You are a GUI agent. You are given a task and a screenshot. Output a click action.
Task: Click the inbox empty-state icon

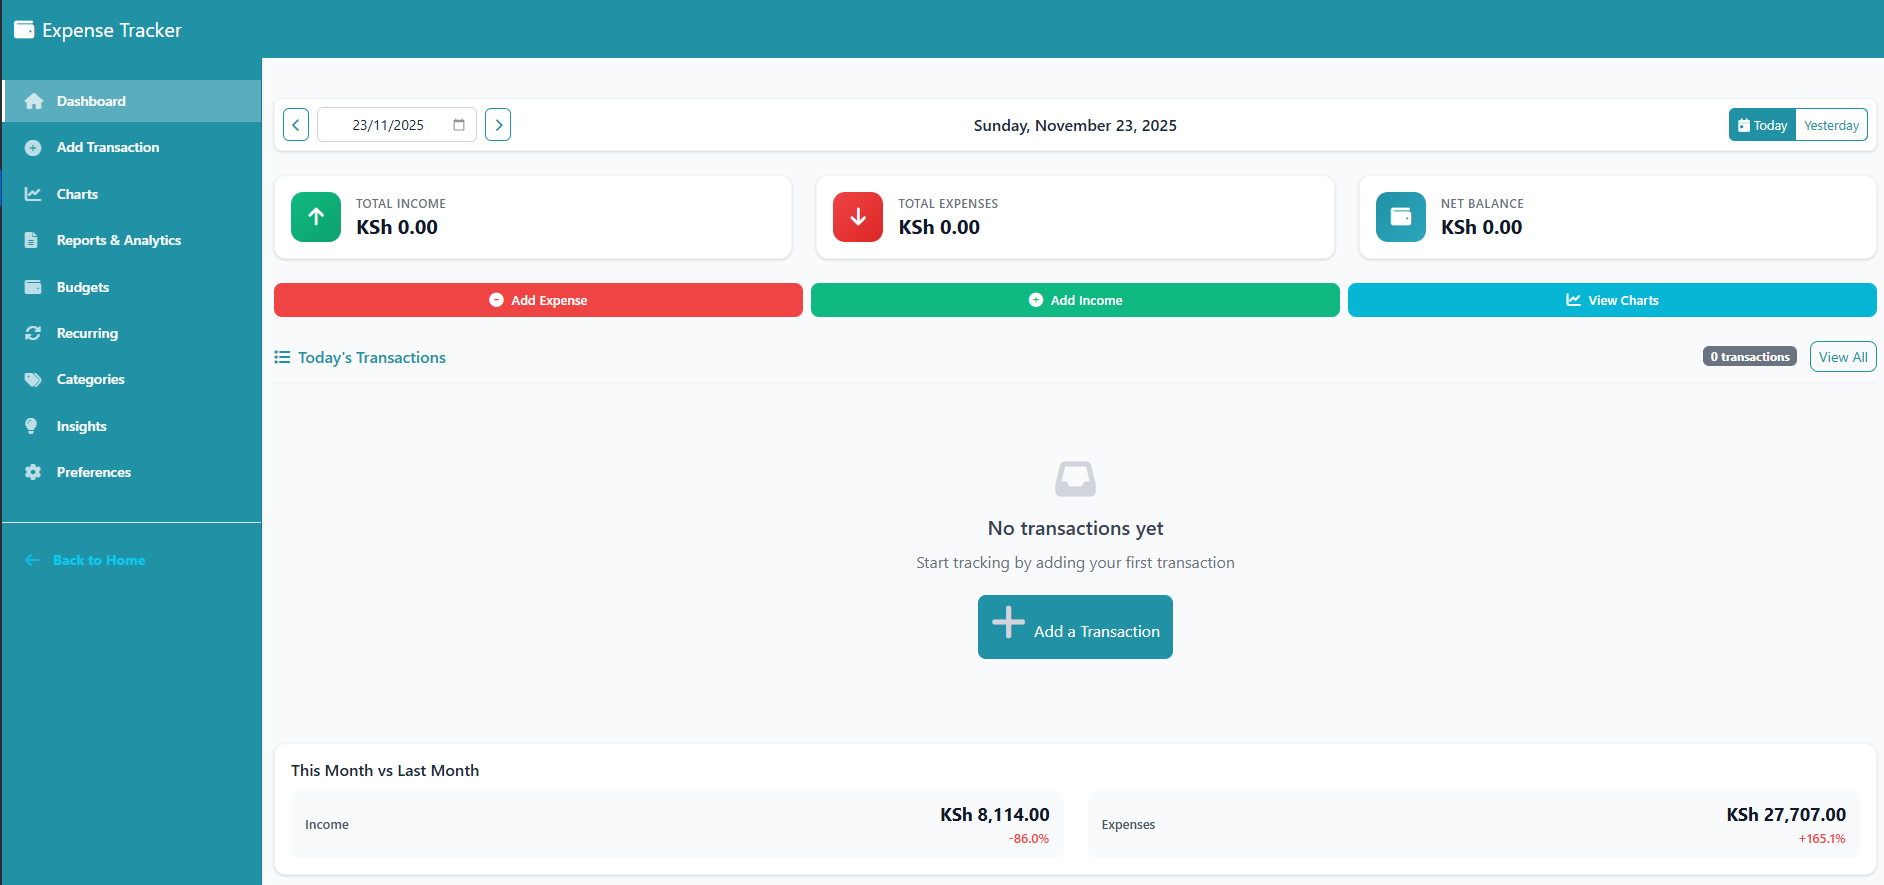[1075, 479]
